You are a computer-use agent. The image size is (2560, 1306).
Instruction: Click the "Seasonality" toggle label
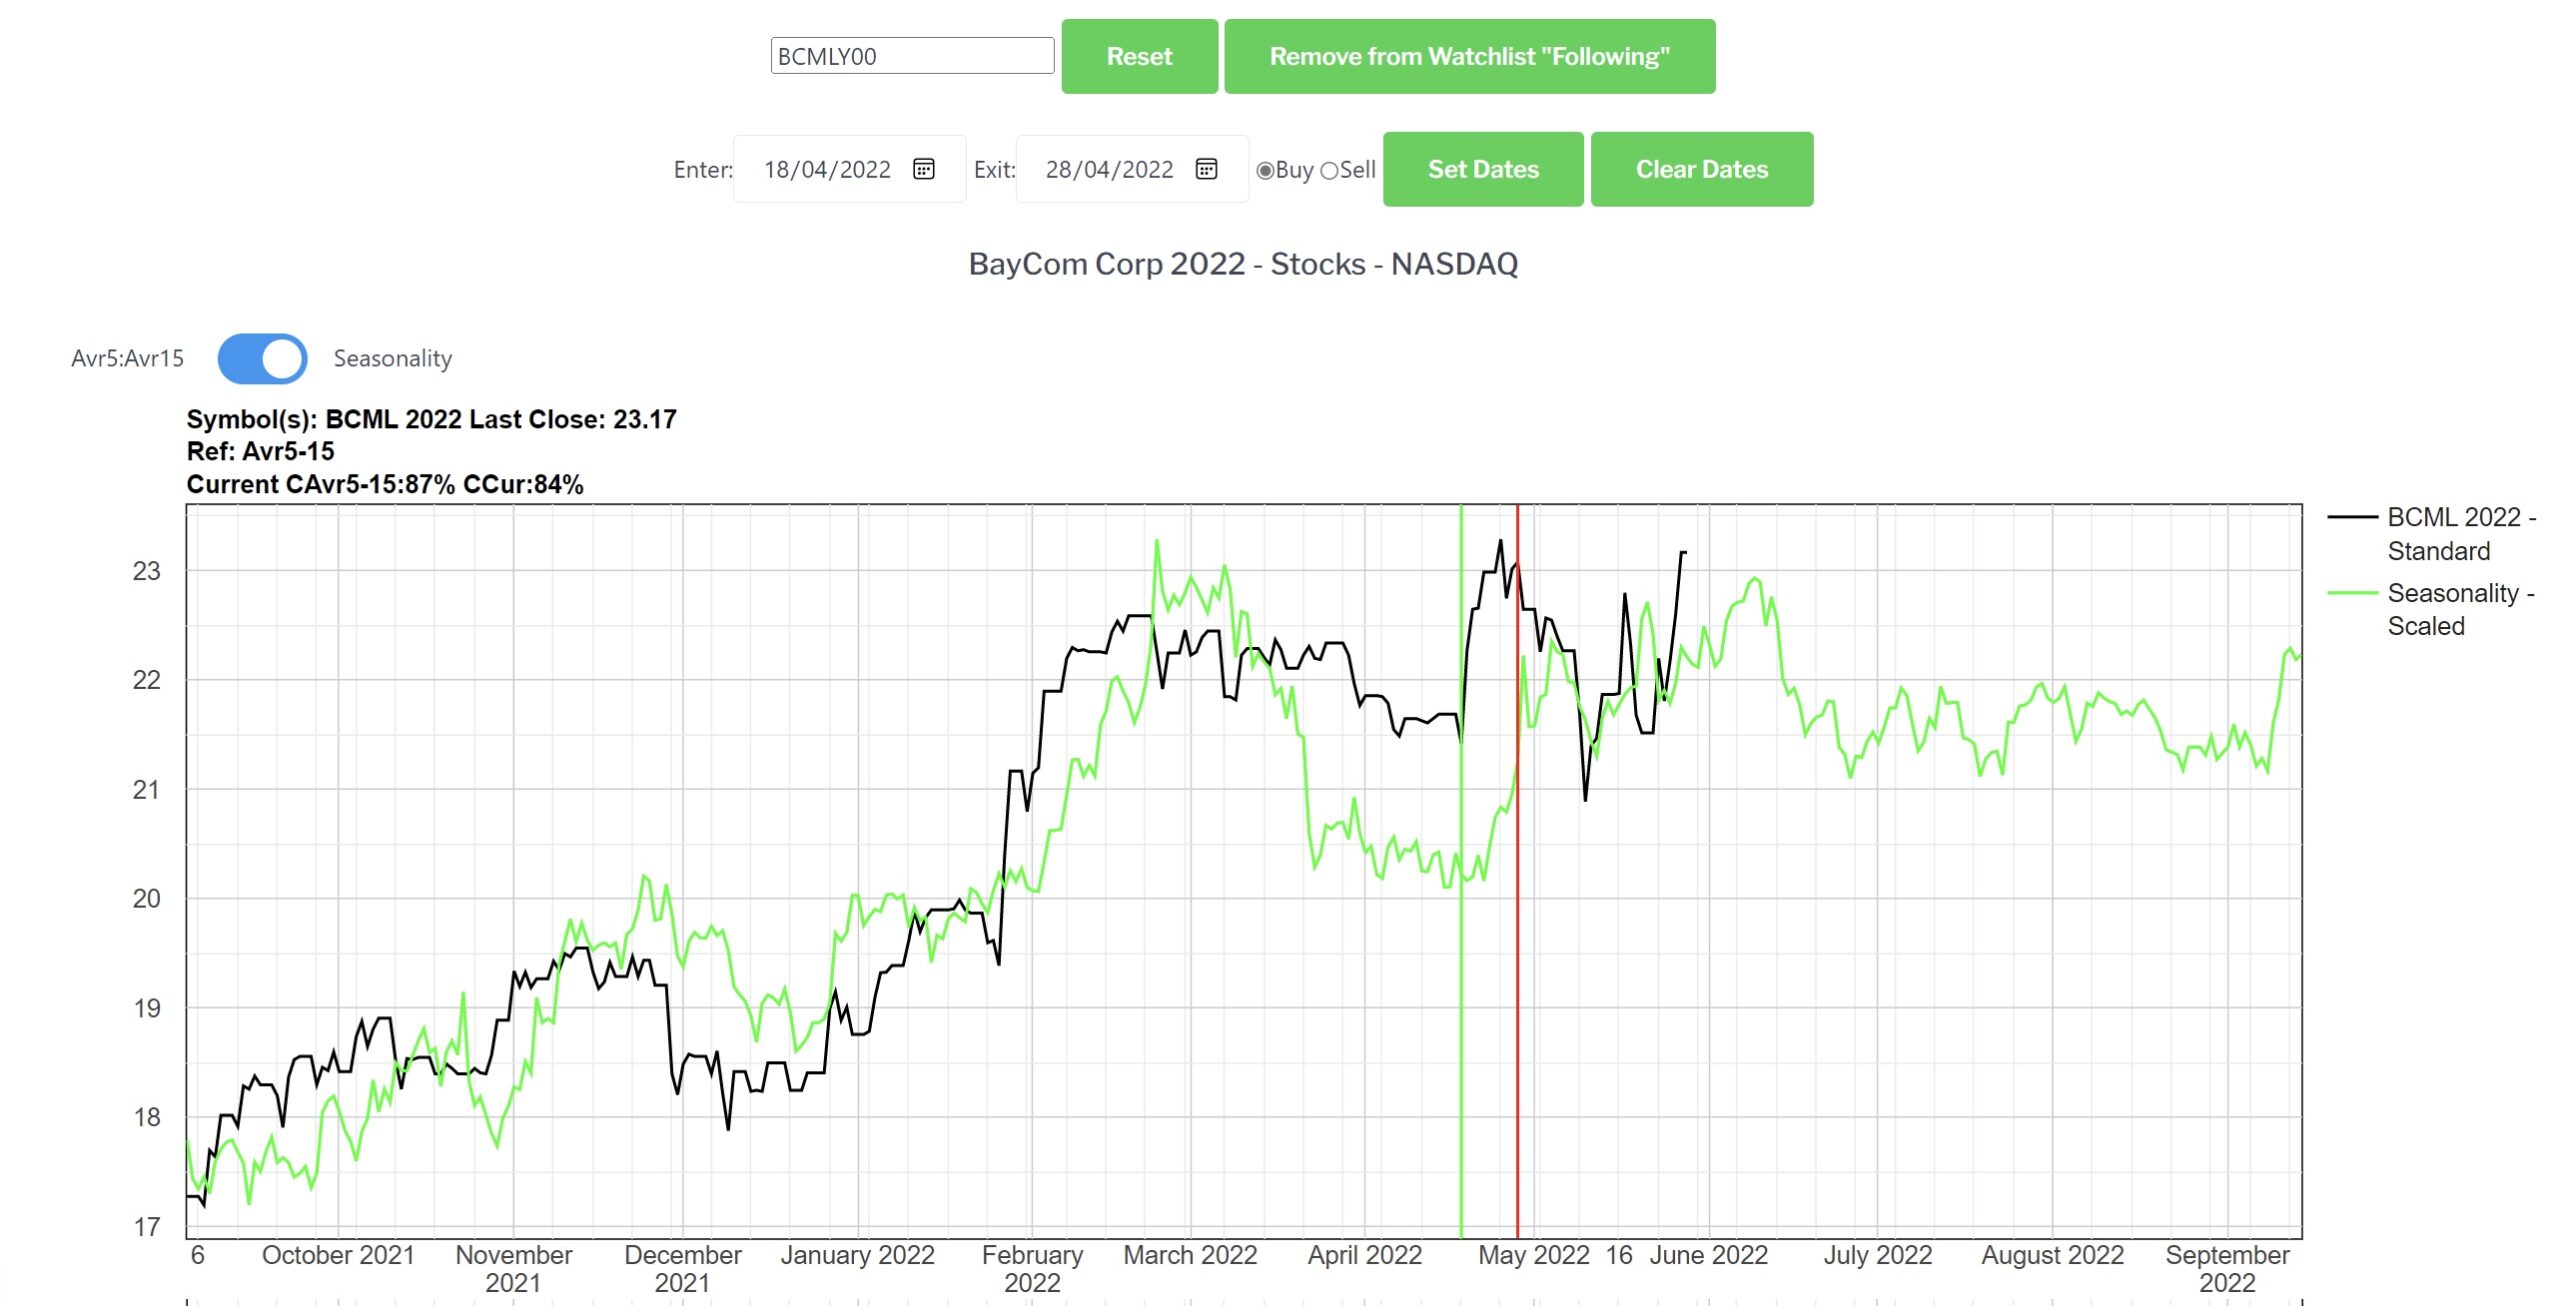[392, 358]
